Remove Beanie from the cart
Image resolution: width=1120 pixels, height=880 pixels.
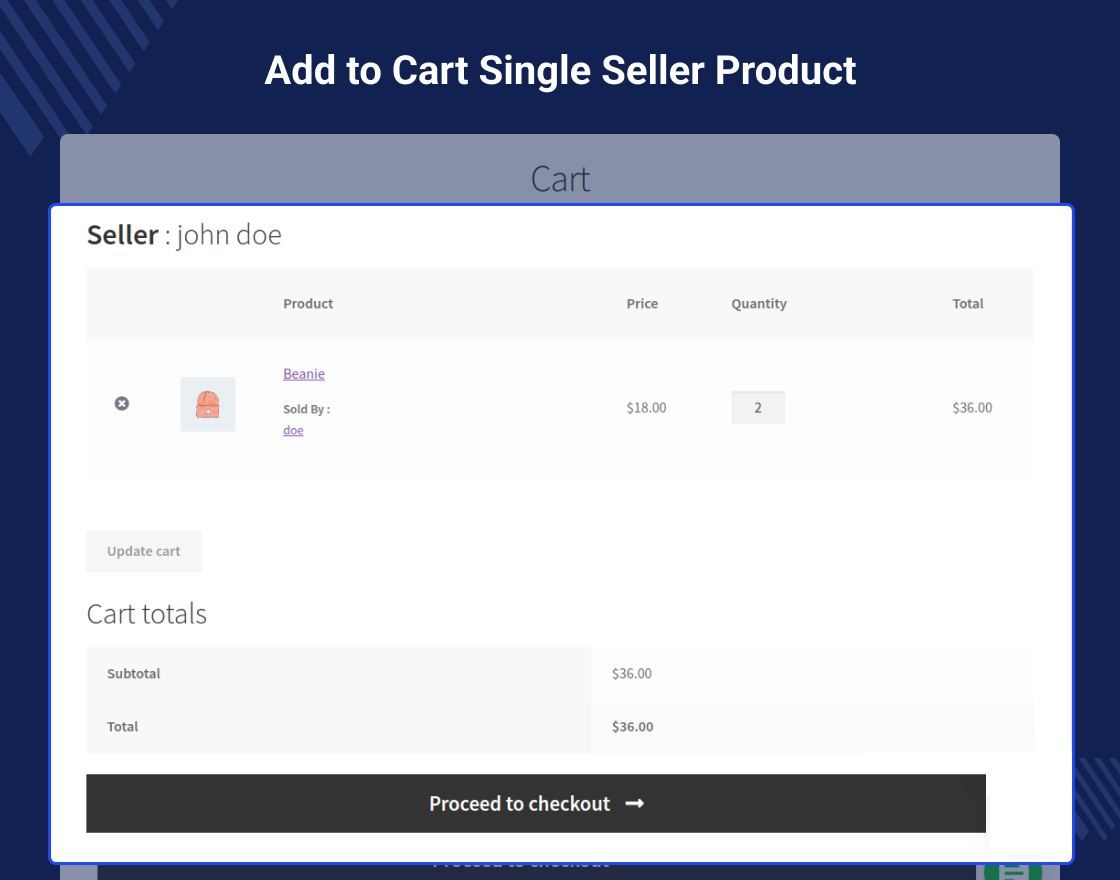122,403
